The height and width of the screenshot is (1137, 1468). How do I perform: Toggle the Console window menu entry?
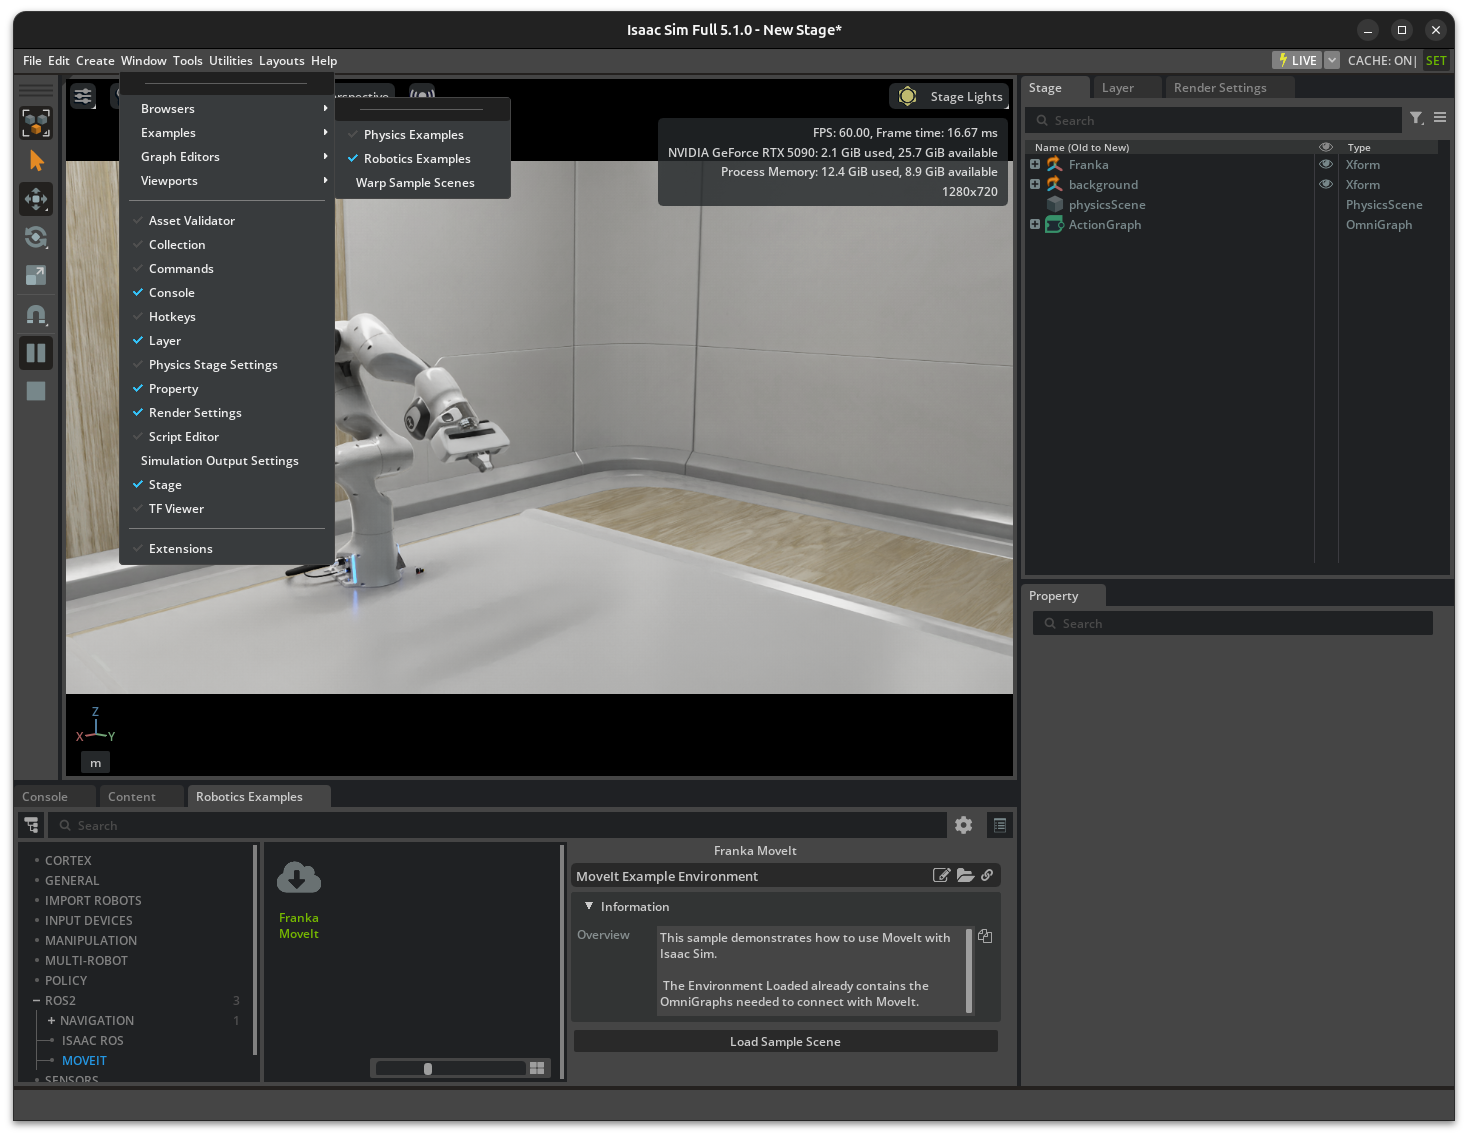172,293
